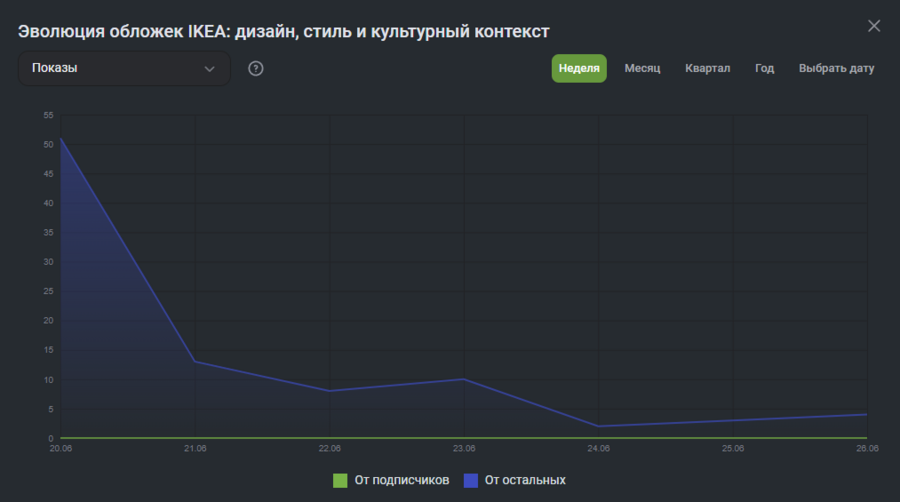
Task: Click the От остальных legend label
Action: 525,480
